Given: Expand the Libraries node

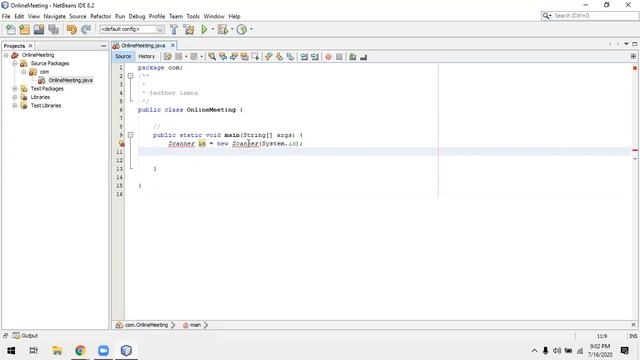Looking at the screenshot, I should point(15,97).
